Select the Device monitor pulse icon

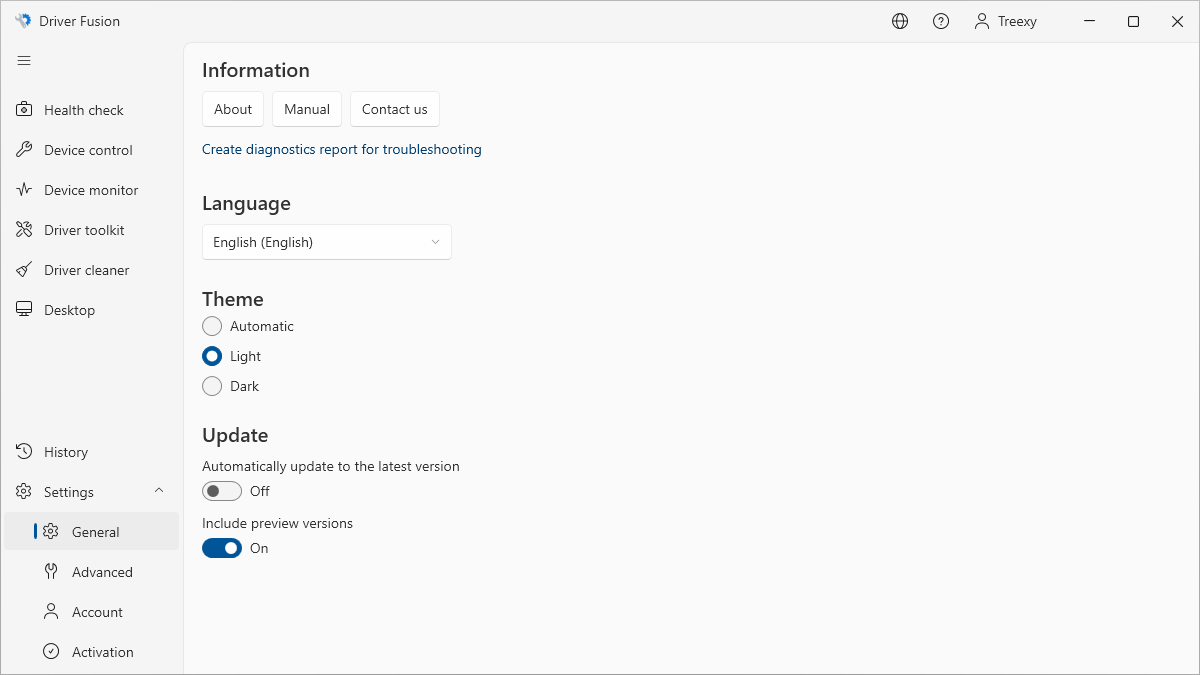tap(24, 190)
